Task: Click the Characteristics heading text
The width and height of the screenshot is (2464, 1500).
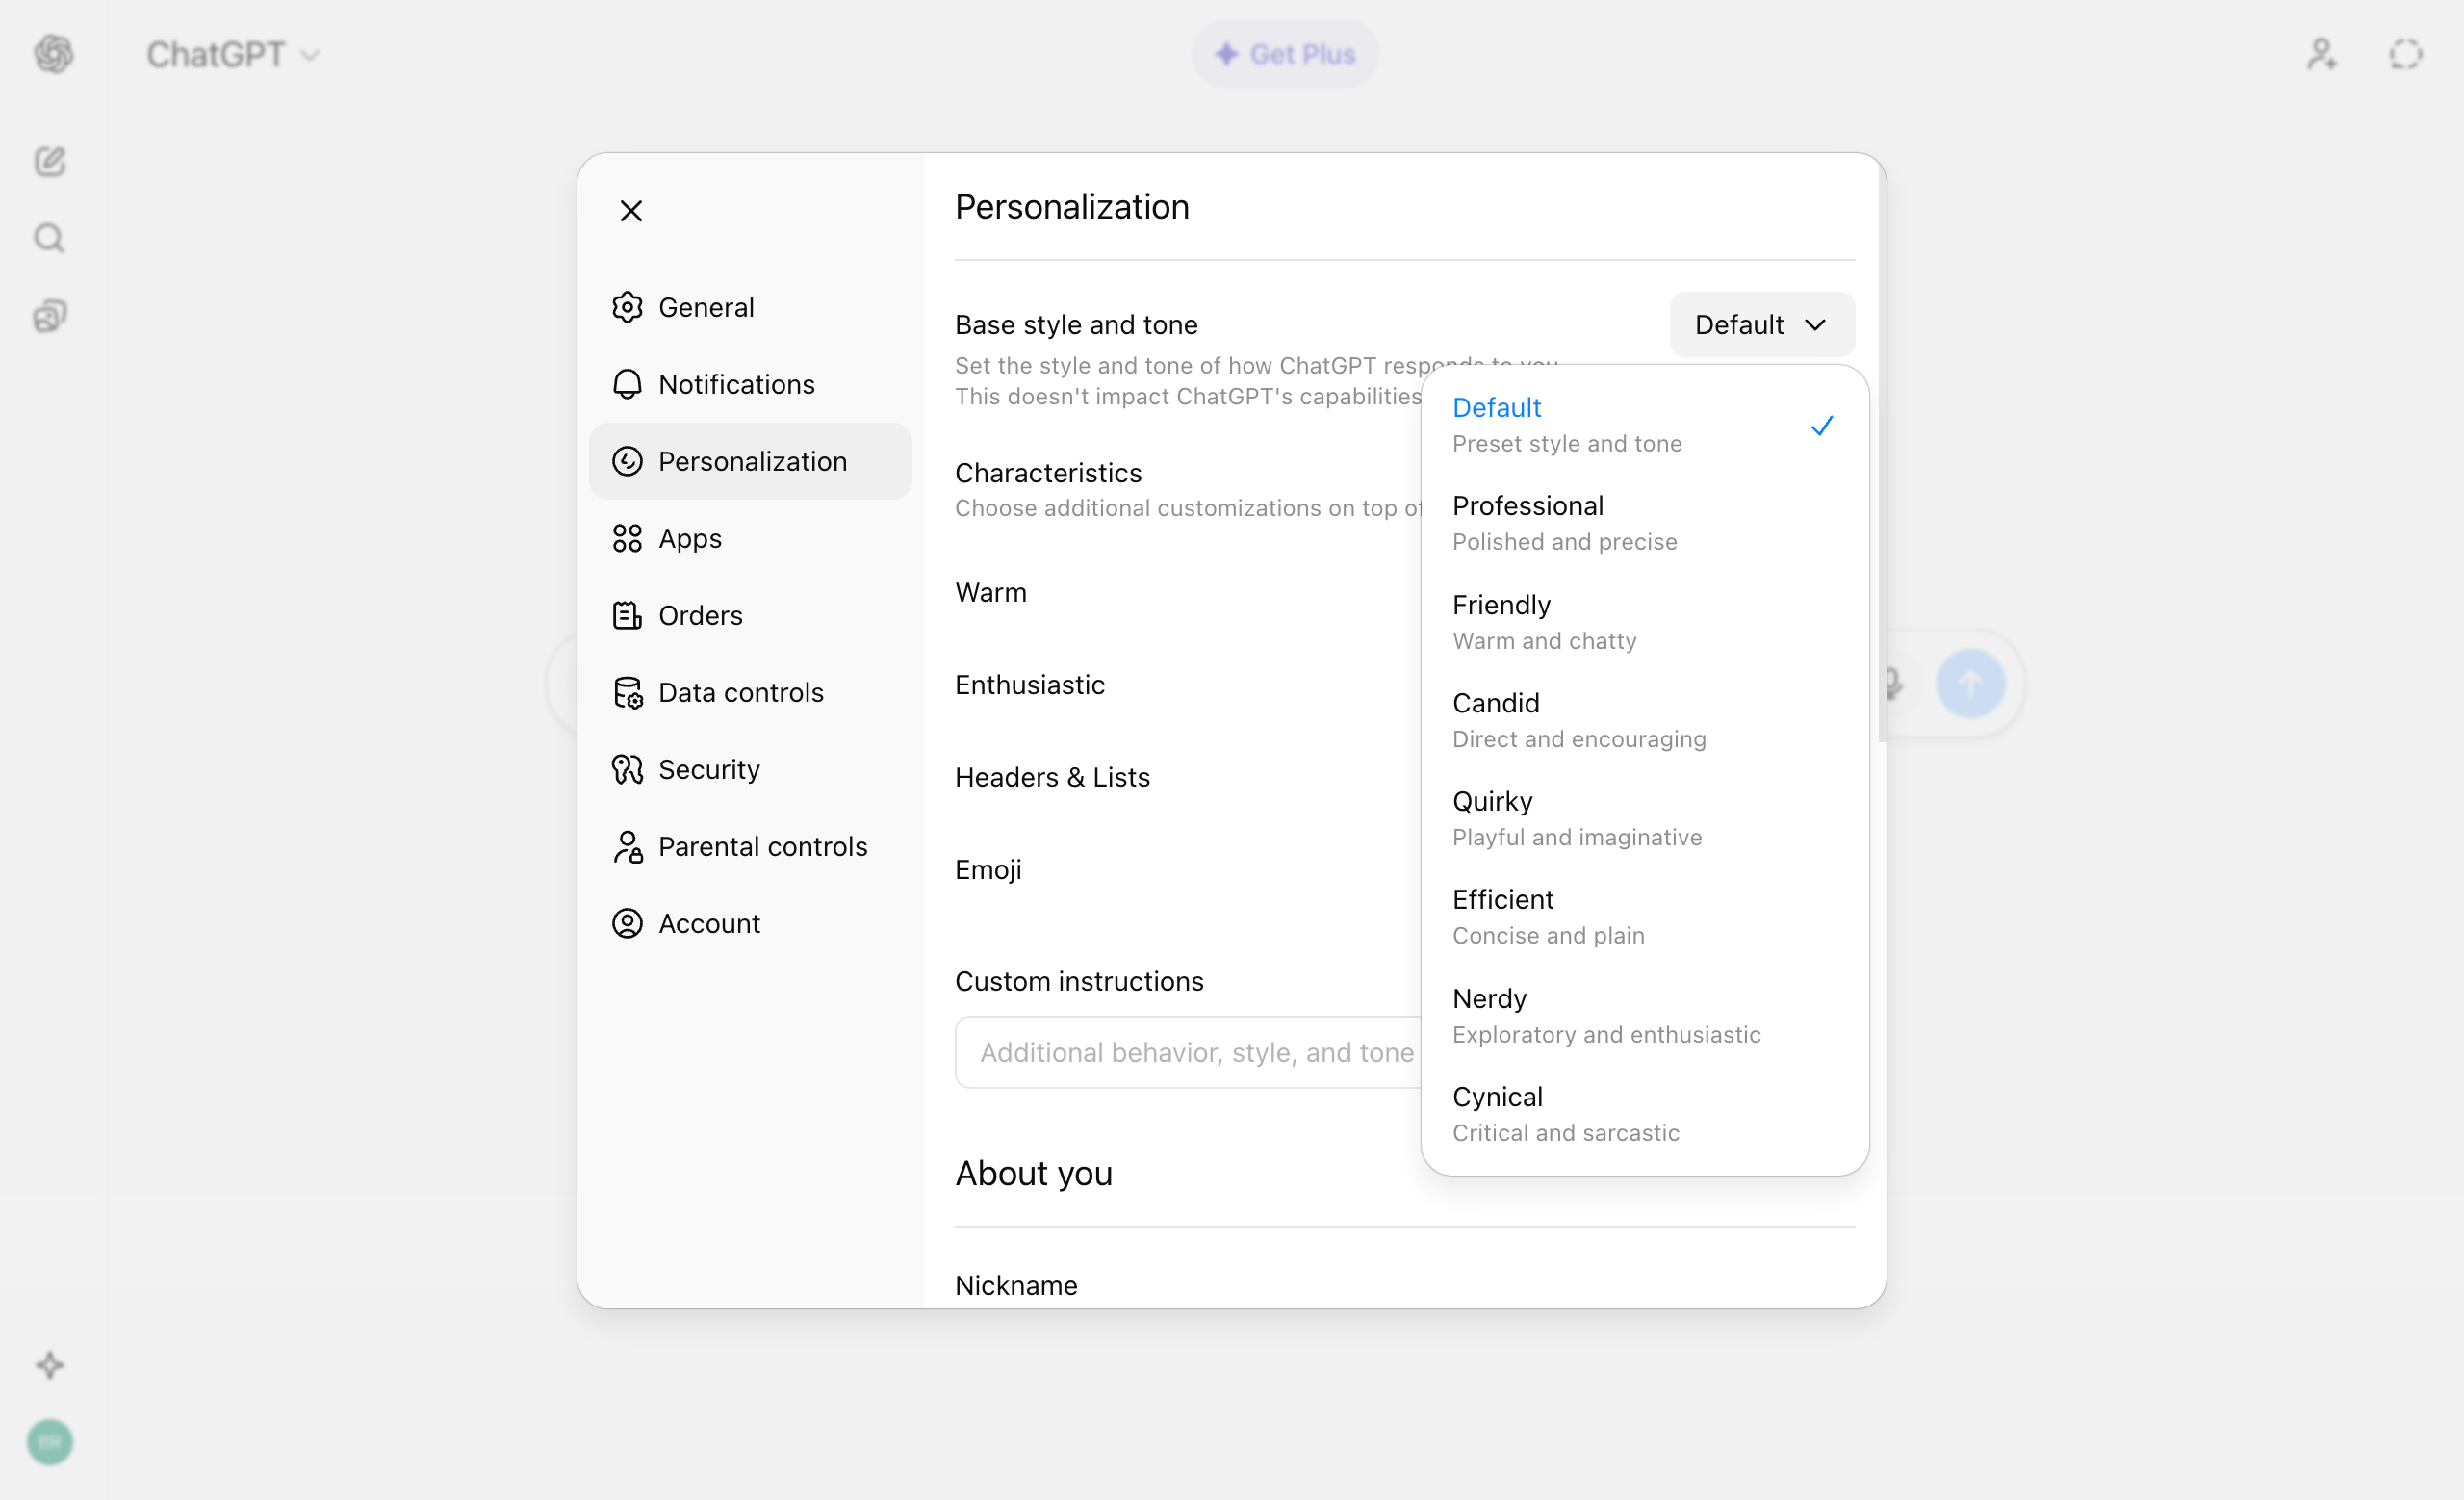Action: [x=1048, y=473]
